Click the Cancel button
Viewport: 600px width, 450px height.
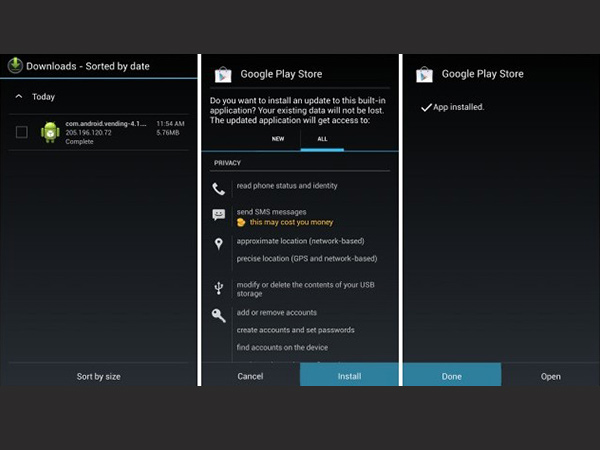(x=250, y=376)
